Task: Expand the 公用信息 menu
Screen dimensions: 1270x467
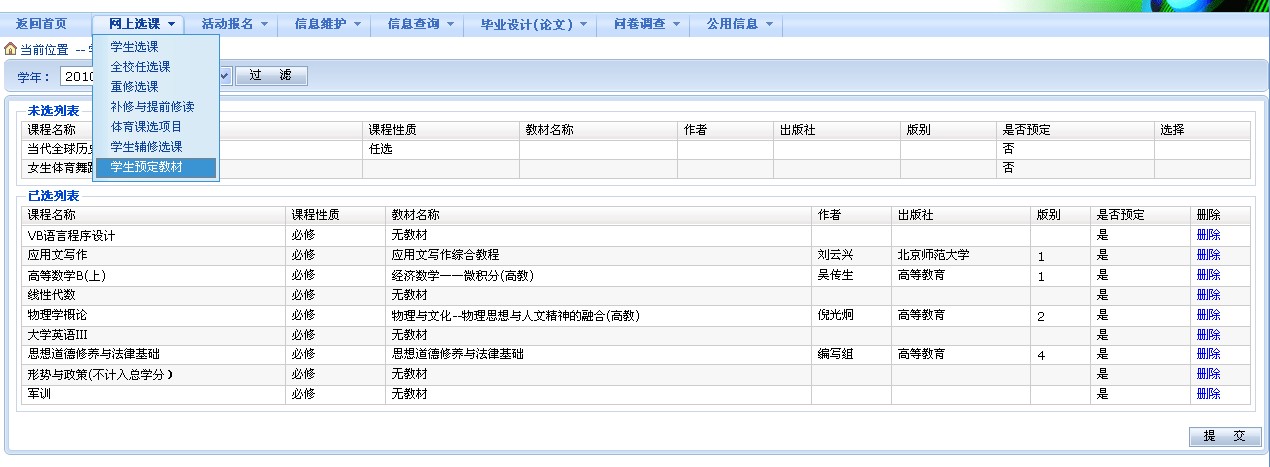Action: click(x=740, y=24)
